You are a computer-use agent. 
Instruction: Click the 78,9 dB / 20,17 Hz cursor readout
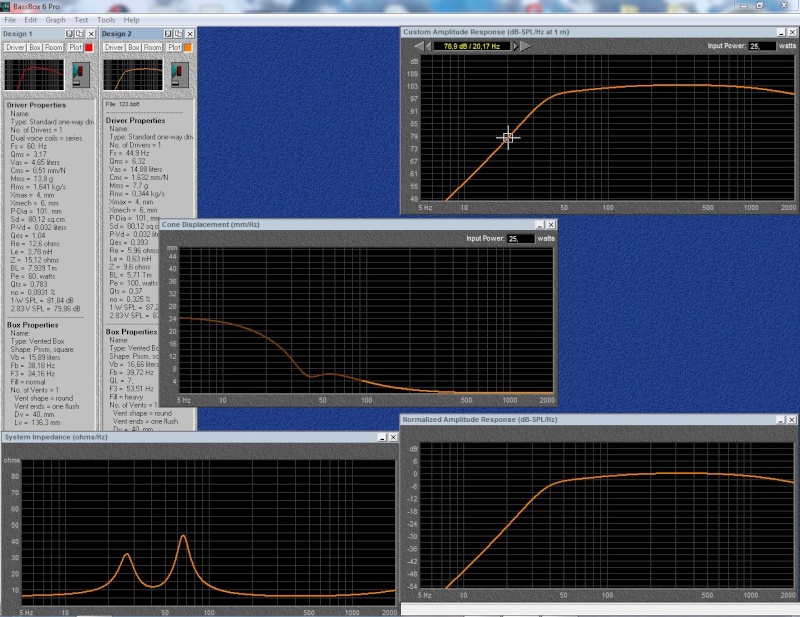[472, 46]
